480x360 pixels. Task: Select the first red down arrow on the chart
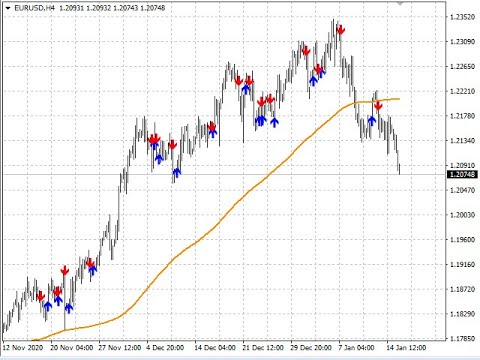click(x=40, y=296)
